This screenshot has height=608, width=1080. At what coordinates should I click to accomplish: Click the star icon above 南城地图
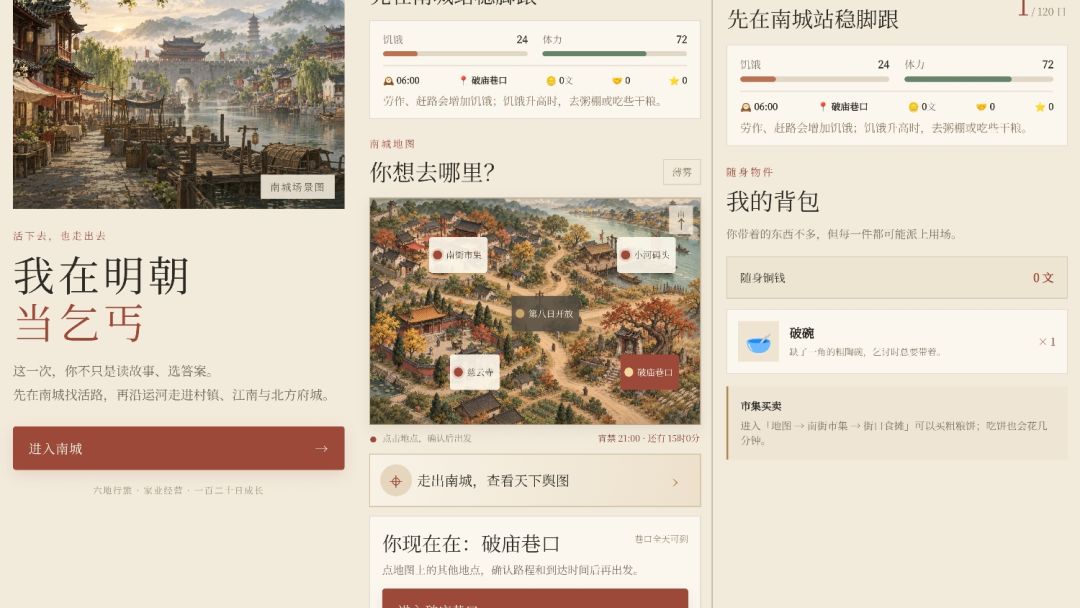(x=674, y=81)
